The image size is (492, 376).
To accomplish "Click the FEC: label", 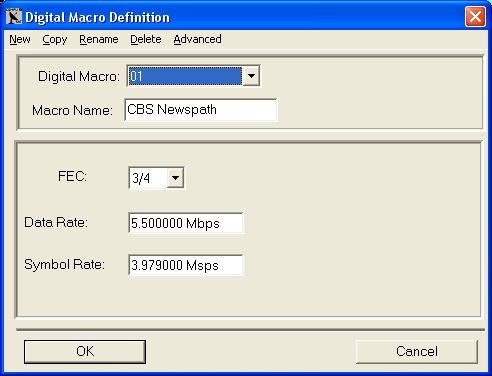I will [72, 176].
